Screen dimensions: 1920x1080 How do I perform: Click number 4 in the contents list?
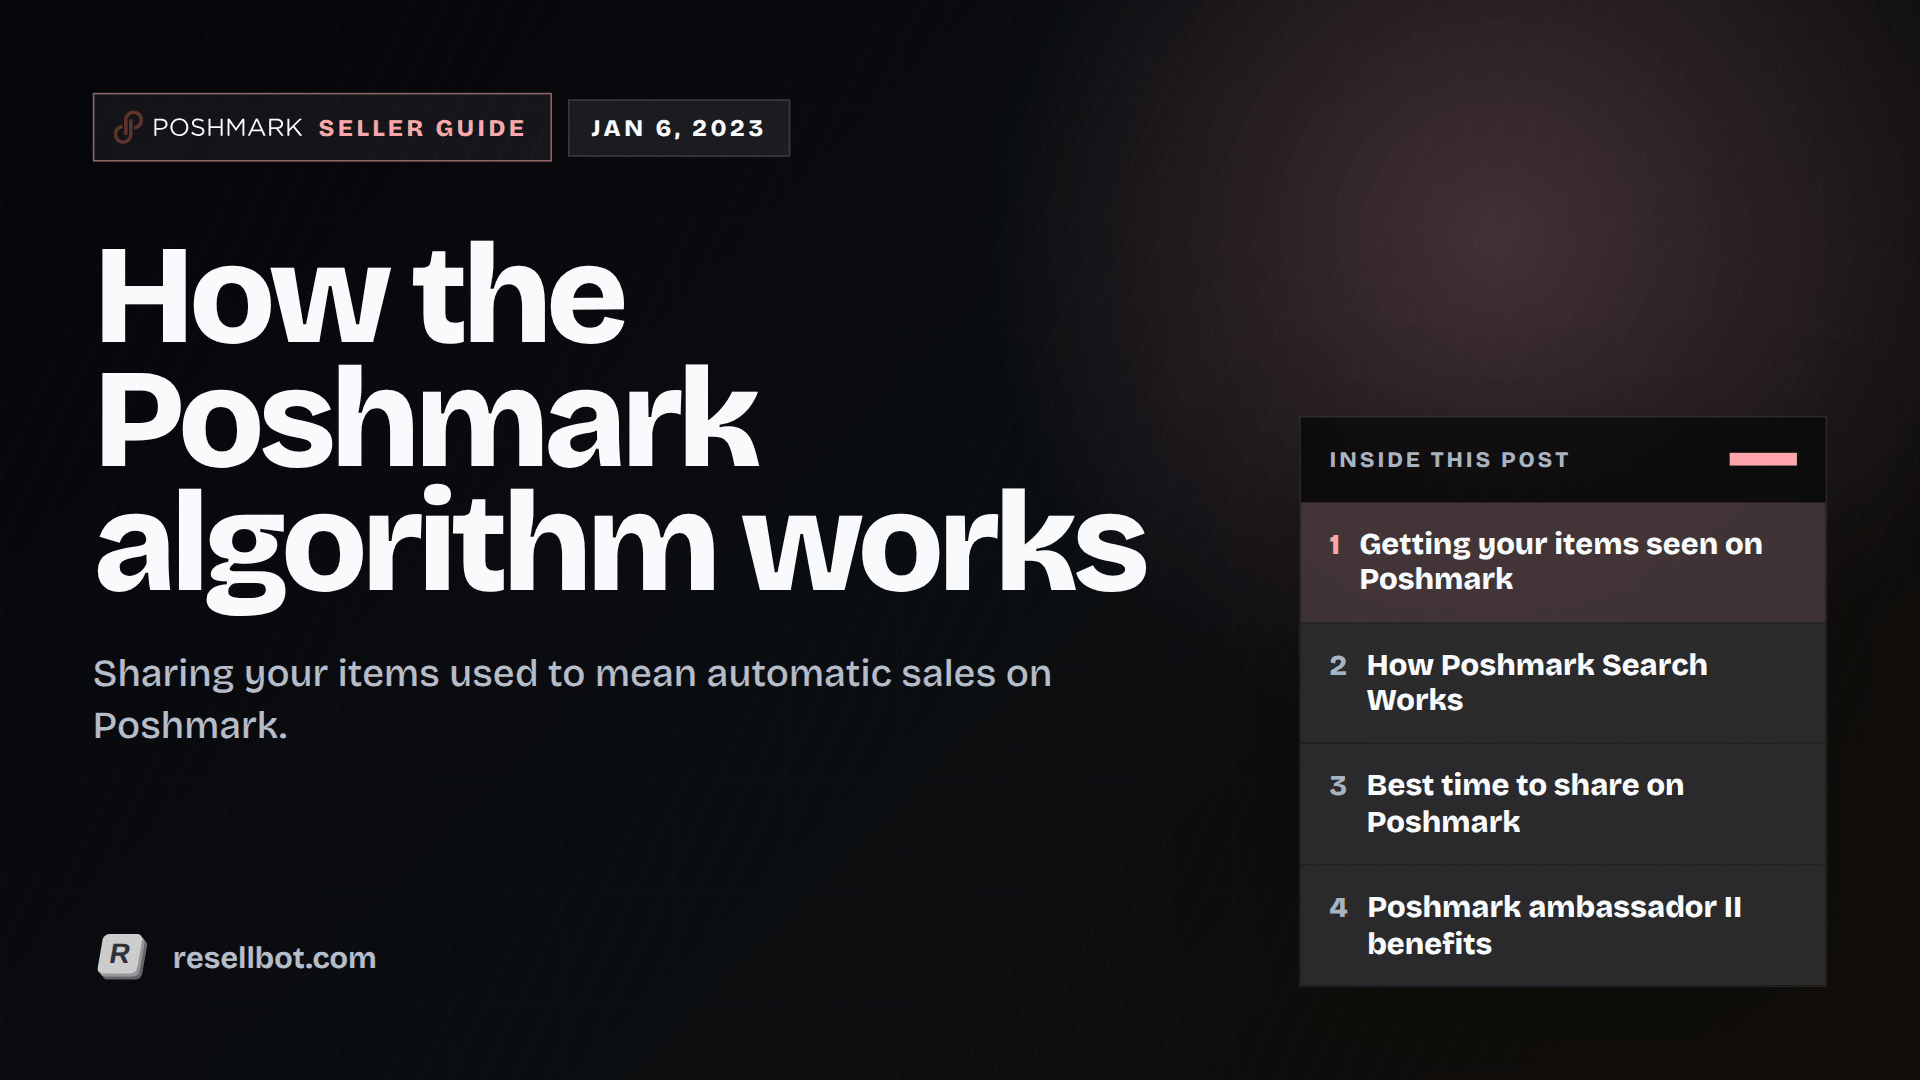[x=1338, y=908]
